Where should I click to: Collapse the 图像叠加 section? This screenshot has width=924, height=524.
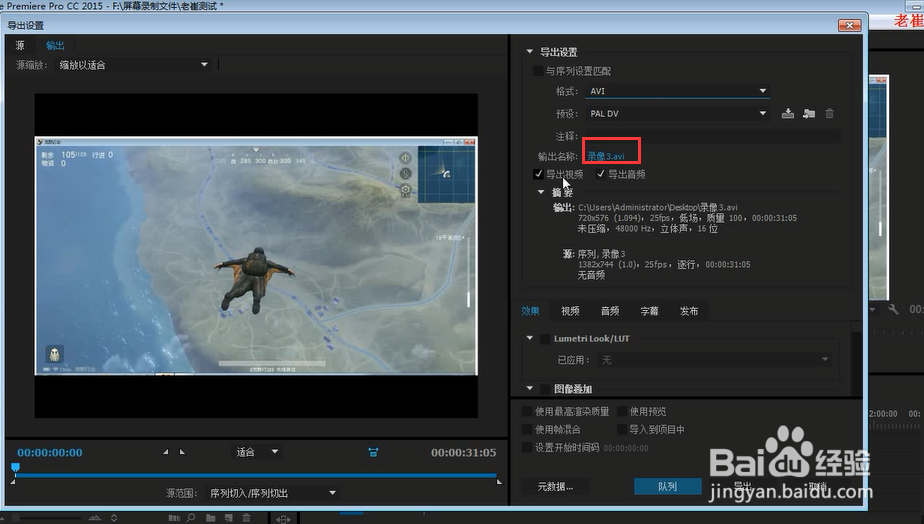click(x=529, y=388)
